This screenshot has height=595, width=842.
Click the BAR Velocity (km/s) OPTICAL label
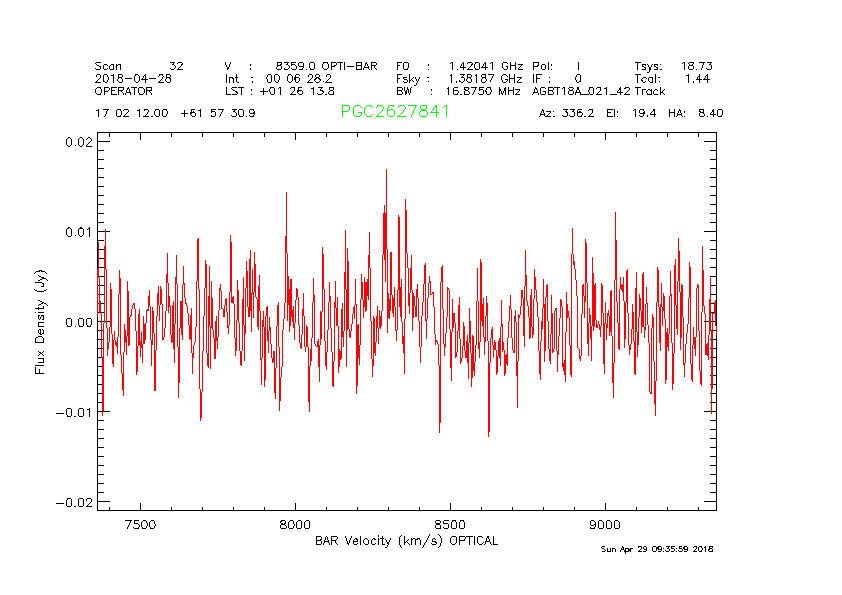click(x=406, y=541)
